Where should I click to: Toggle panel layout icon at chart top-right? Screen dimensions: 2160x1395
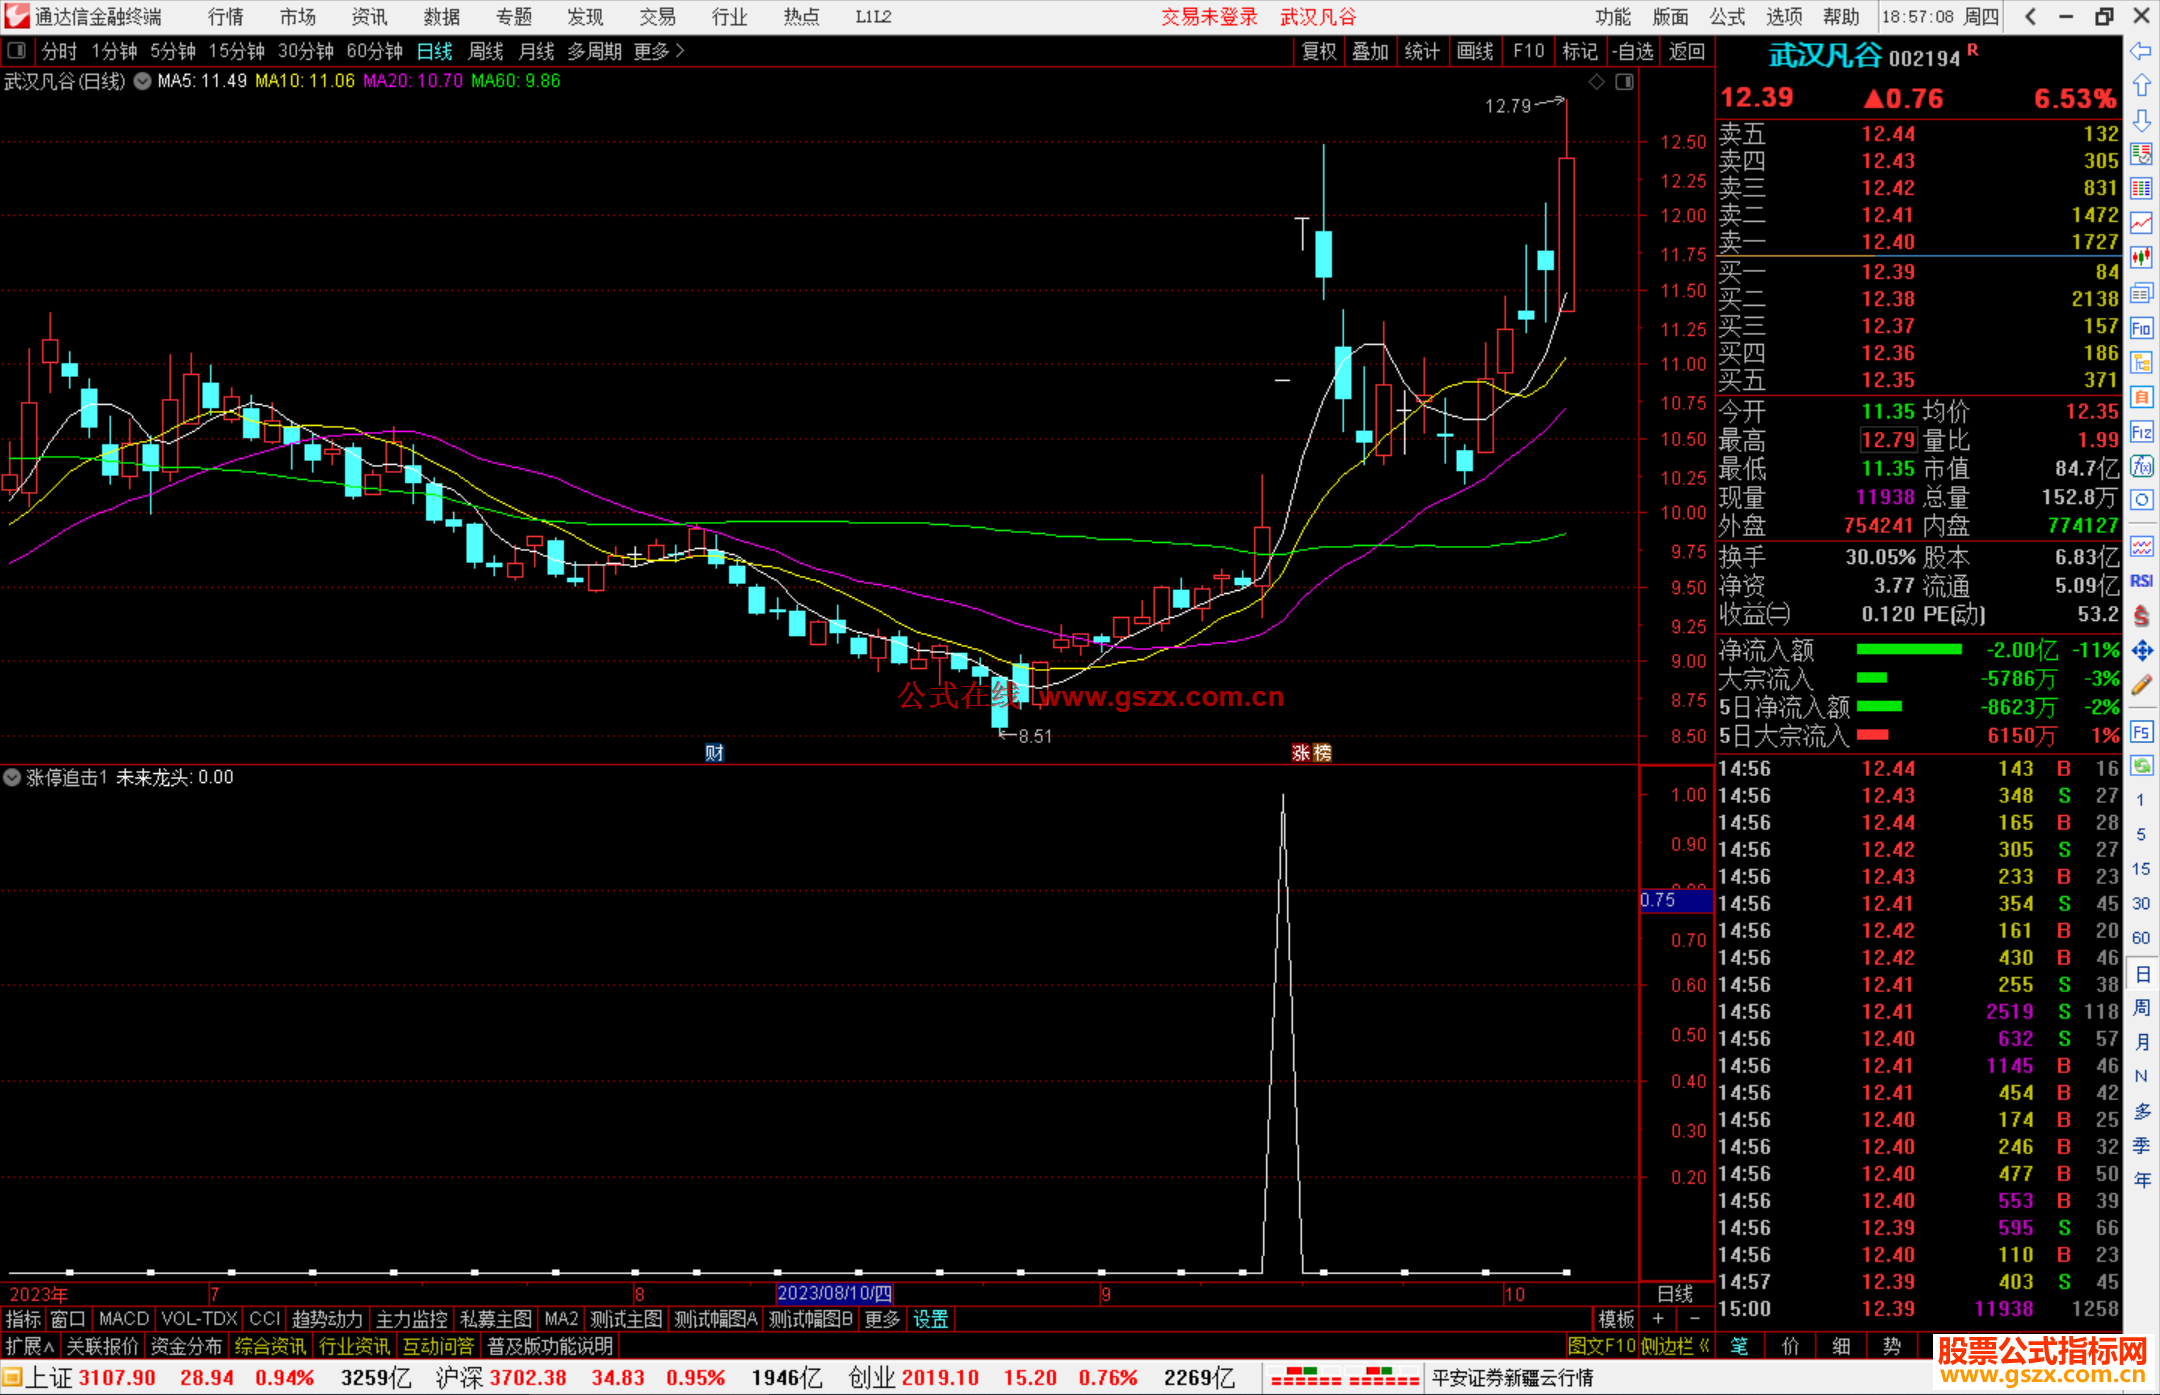point(1624,82)
